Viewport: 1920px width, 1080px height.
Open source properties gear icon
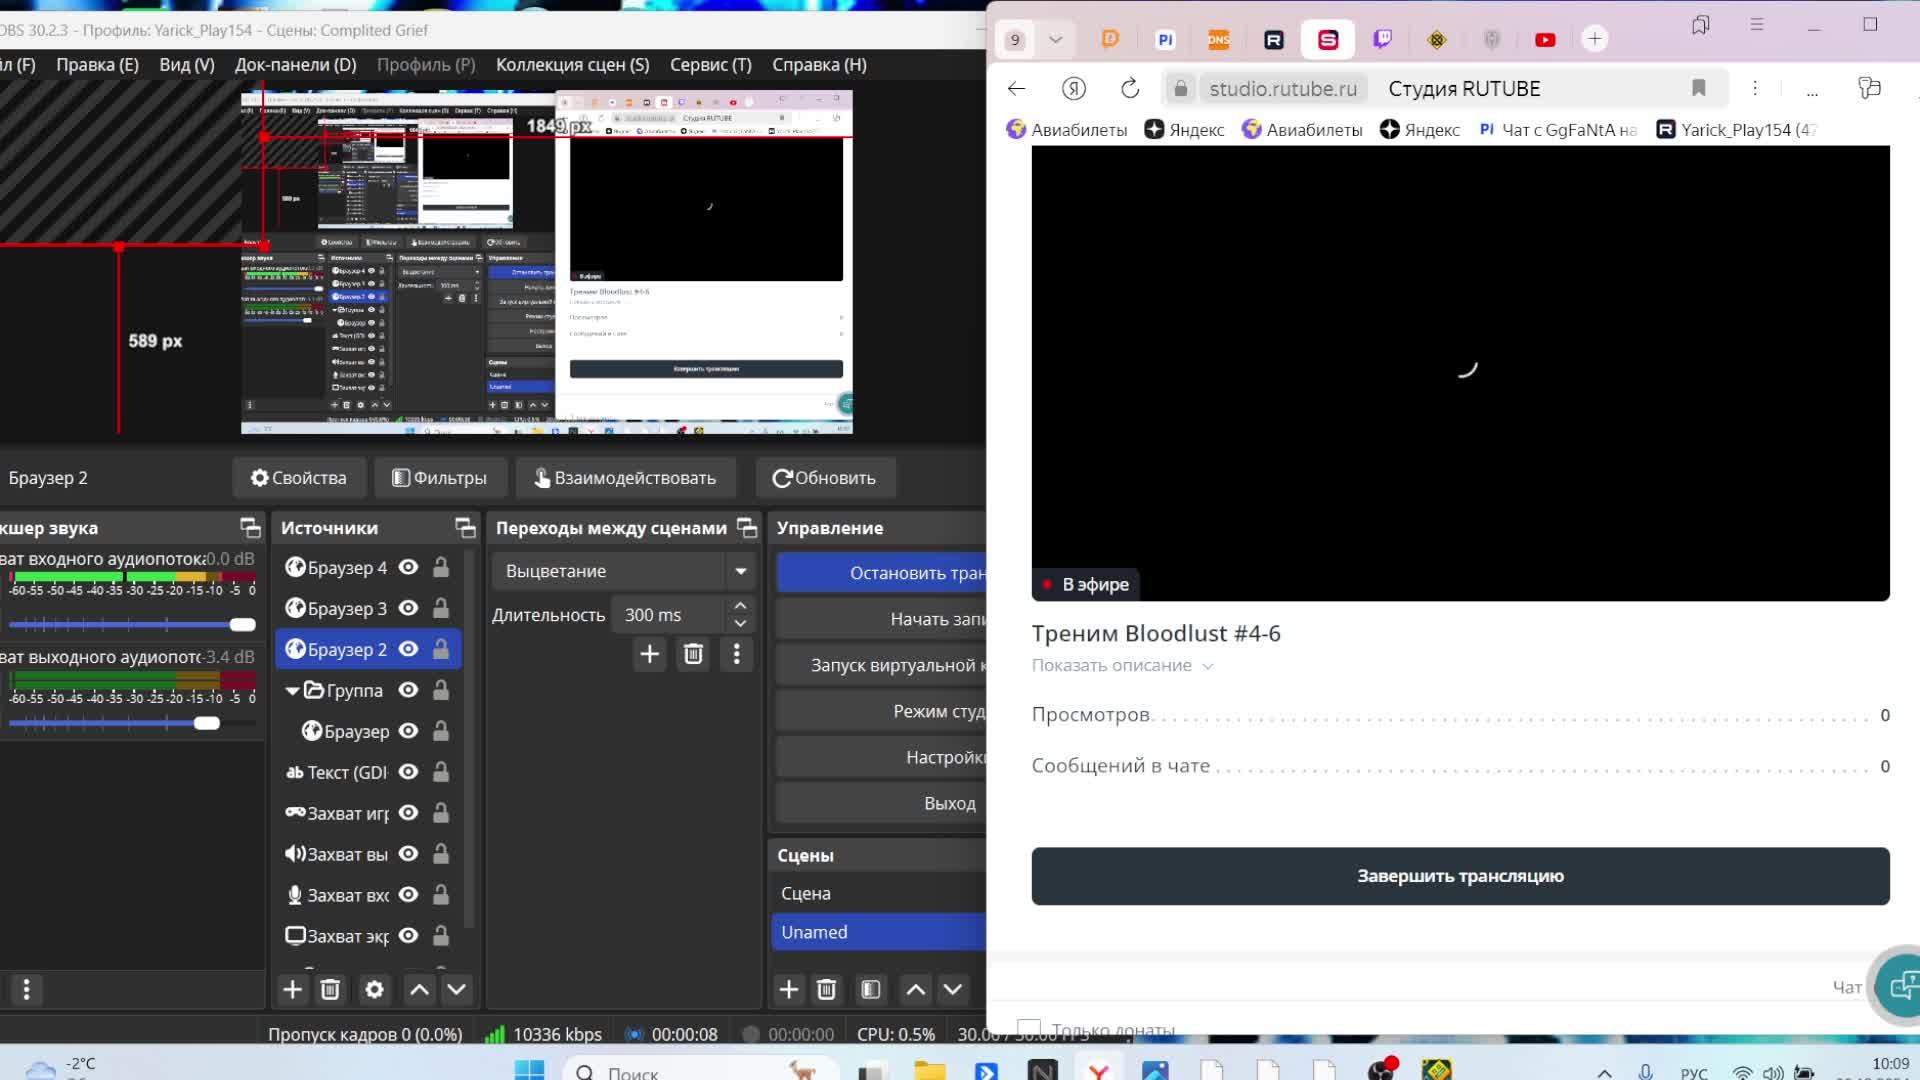pyautogui.click(x=374, y=989)
